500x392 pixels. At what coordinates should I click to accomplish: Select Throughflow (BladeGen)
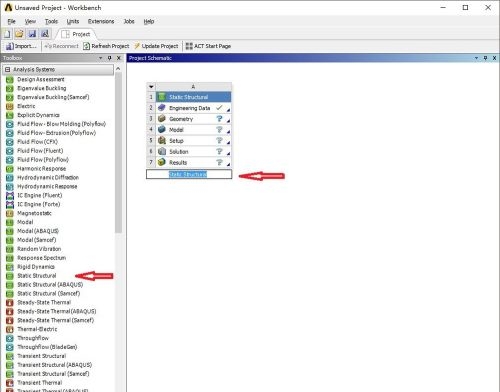(x=47, y=347)
